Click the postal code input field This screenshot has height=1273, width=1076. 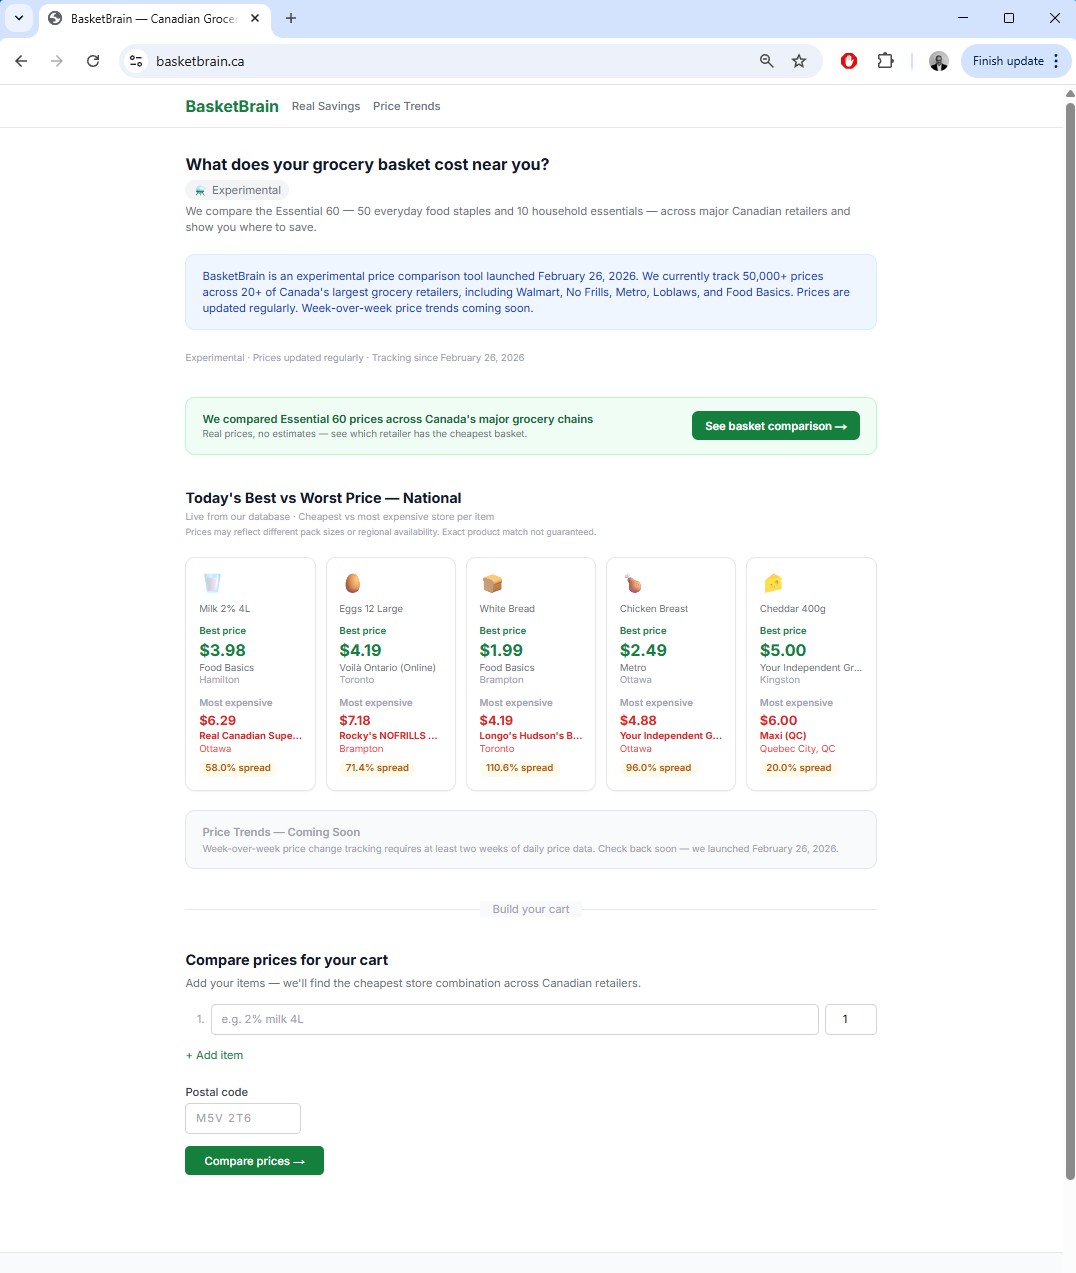point(242,1118)
